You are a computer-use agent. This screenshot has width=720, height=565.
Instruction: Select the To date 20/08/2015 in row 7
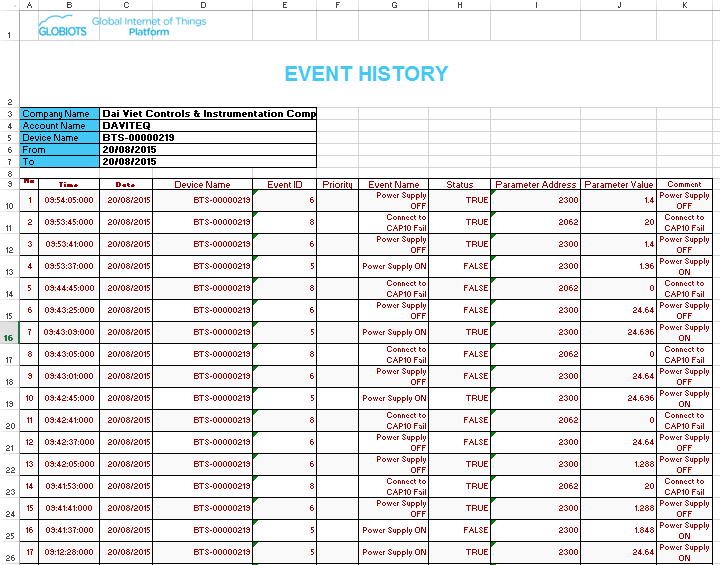(x=208, y=161)
